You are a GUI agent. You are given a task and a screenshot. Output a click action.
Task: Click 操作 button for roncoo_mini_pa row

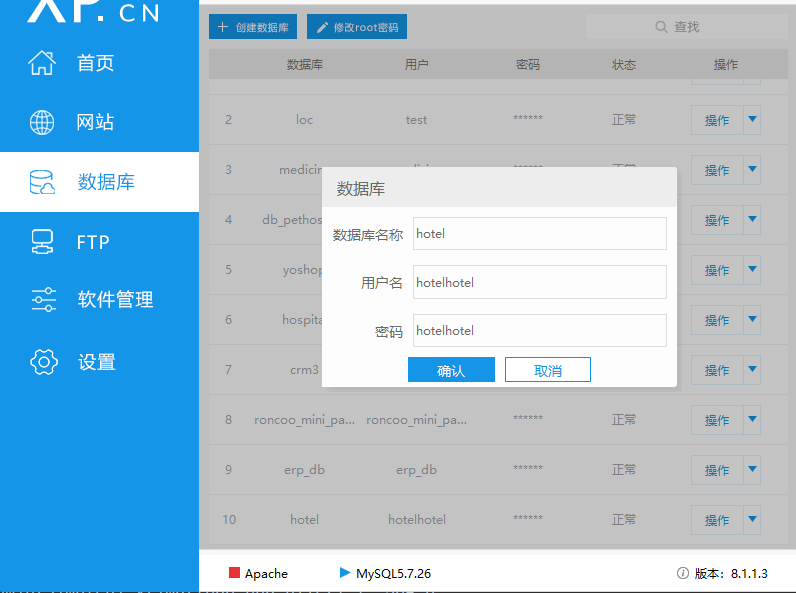[x=717, y=420]
